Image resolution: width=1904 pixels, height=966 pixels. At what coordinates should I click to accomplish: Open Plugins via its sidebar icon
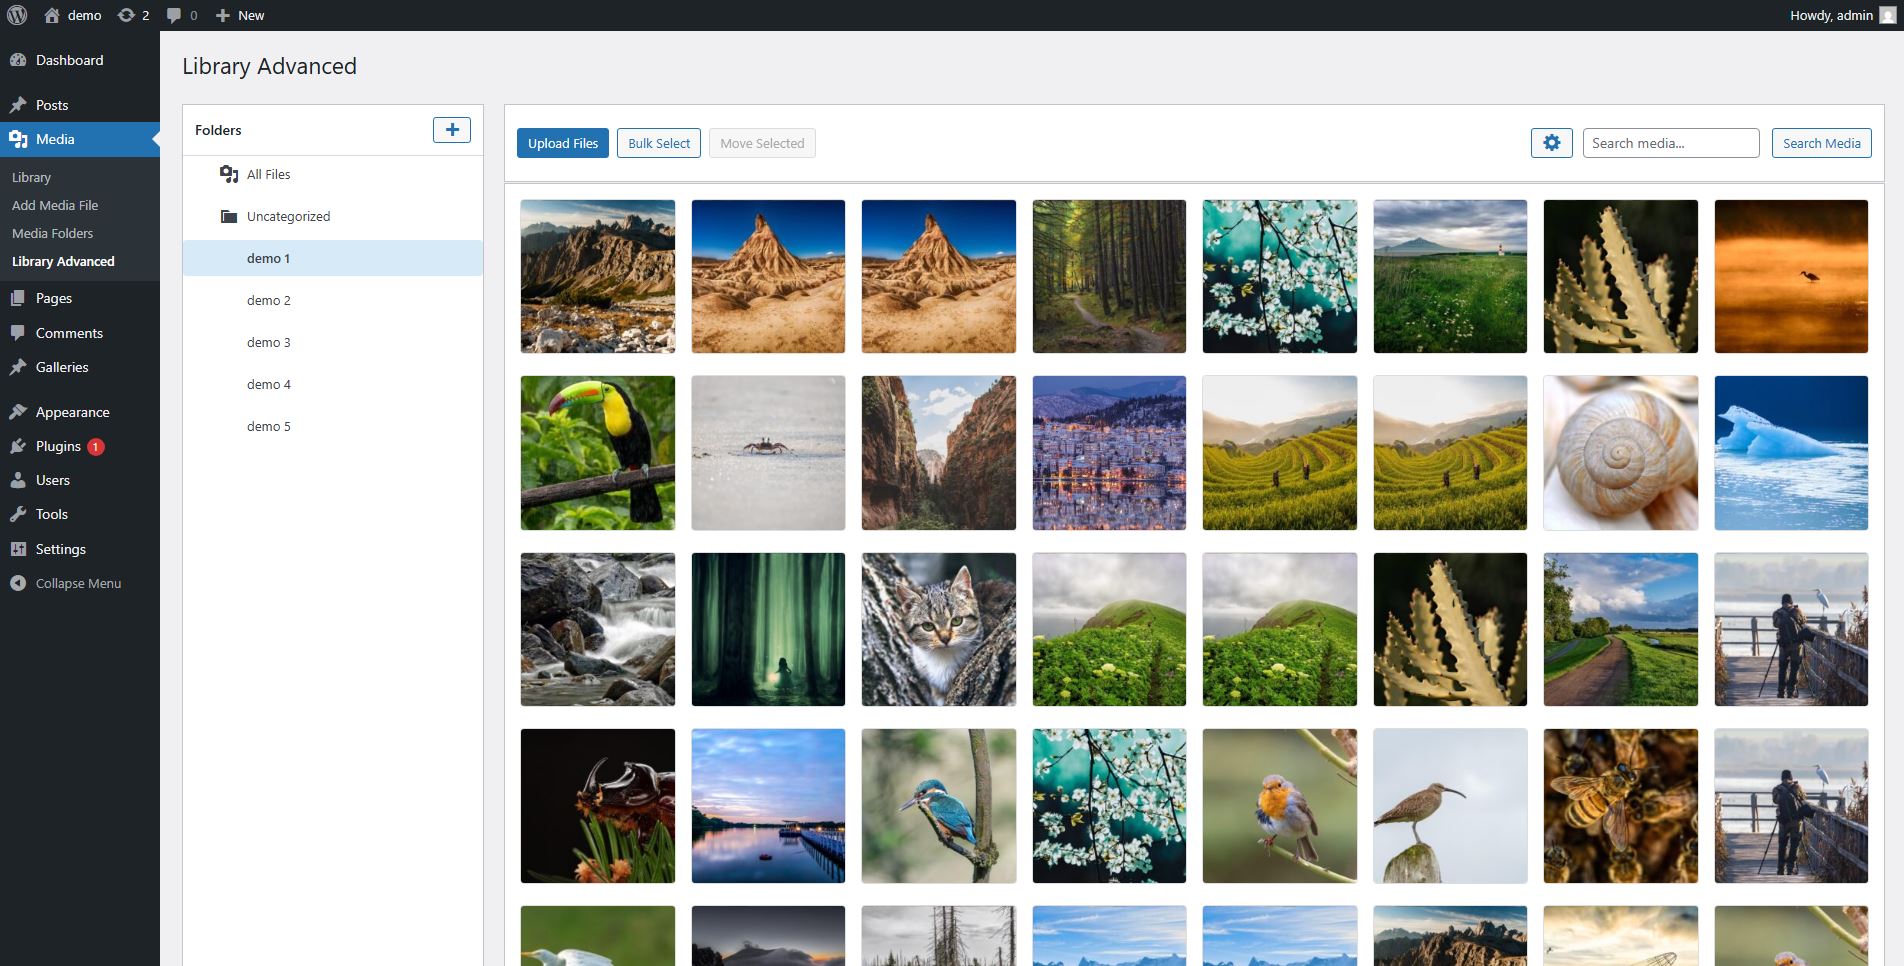click(x=18, y=446)
